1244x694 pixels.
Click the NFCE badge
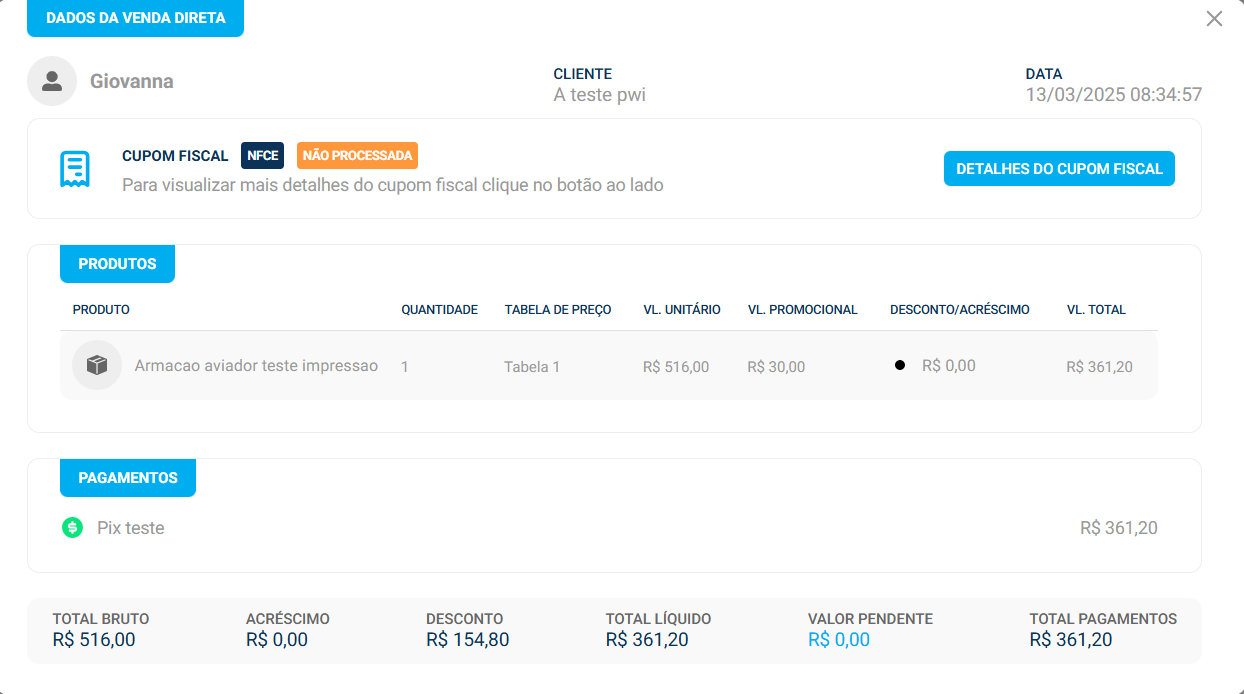coord(263,156)
